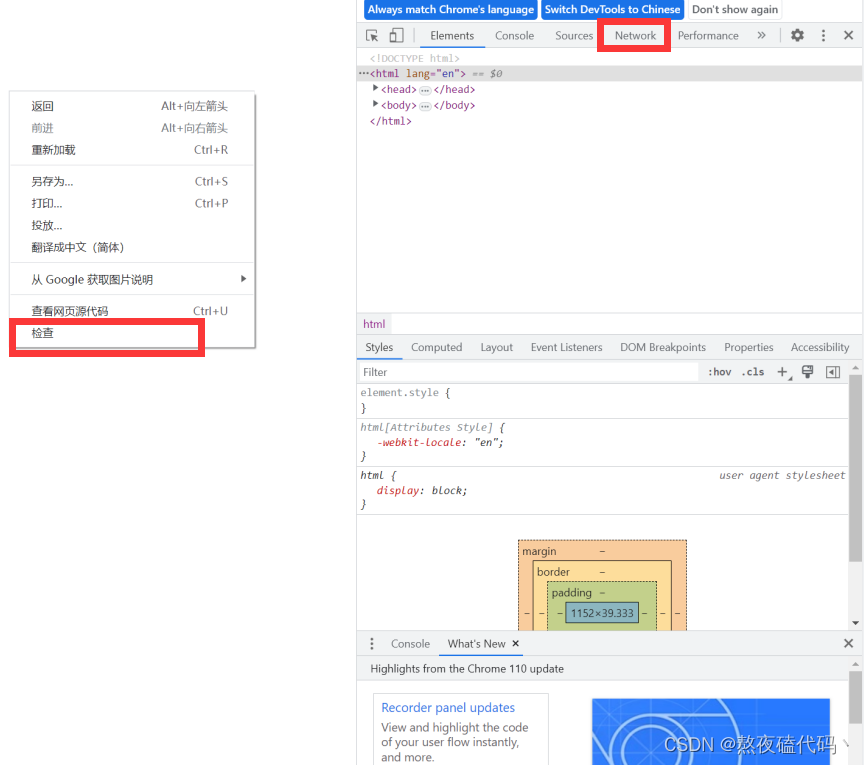
Task: Expand the head element node
Action: click(x=375, y=88)
